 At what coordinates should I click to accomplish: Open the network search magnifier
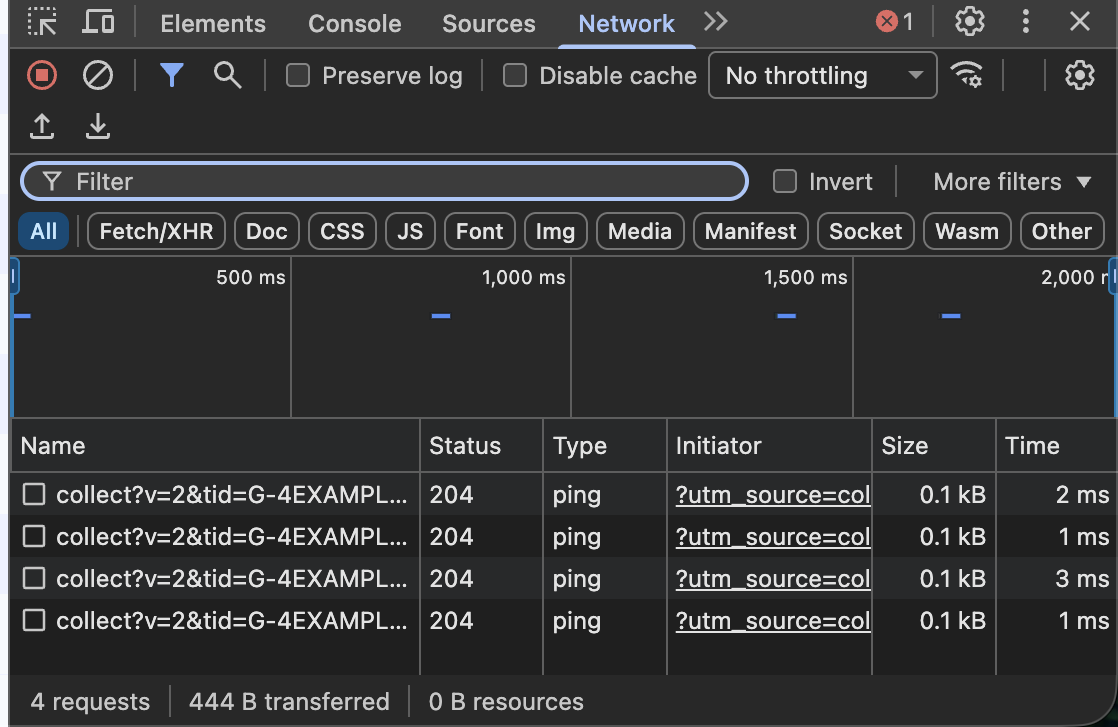227,75
